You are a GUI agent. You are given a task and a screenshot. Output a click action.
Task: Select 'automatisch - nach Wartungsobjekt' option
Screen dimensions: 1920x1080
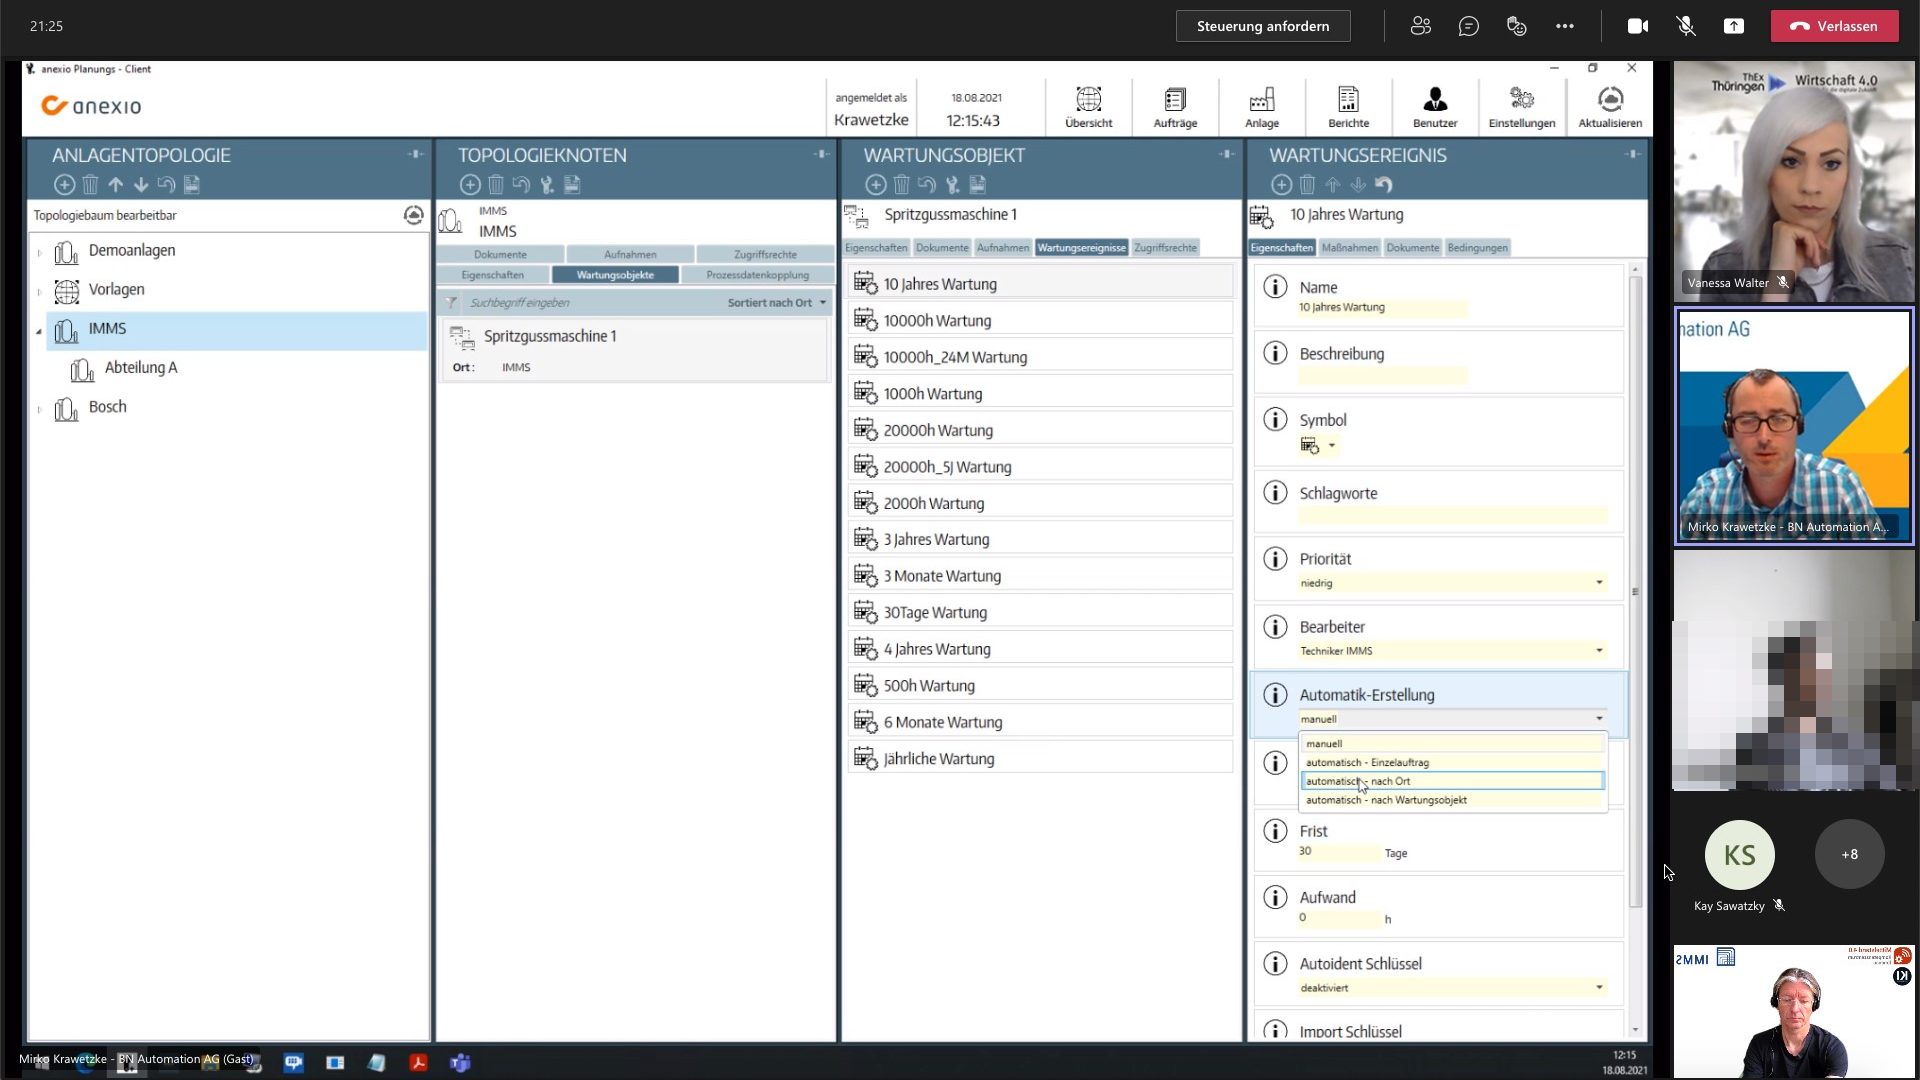tap(1386, 800)
